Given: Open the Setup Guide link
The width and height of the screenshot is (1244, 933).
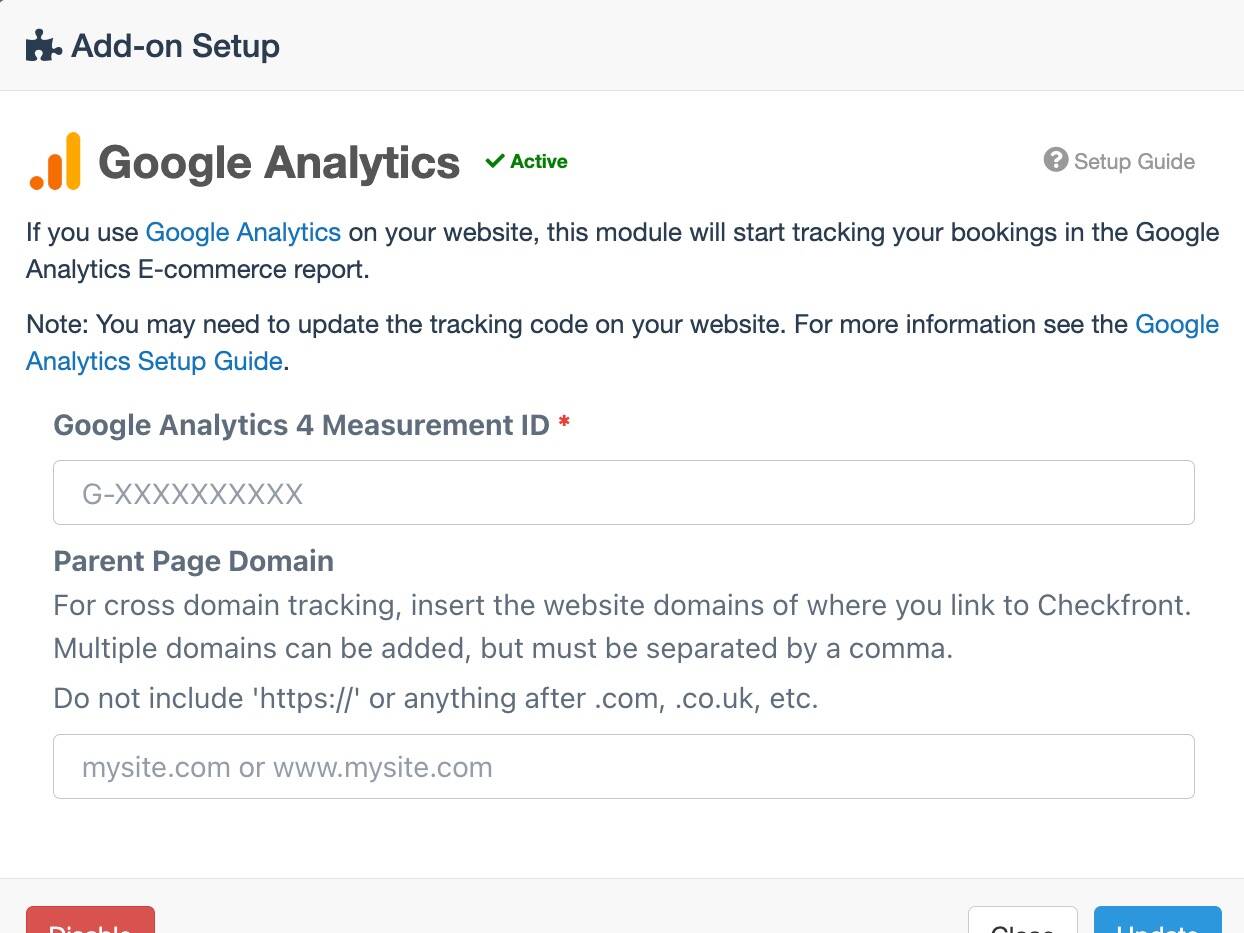Looking at the screenshot, I should pos(1134,161).
